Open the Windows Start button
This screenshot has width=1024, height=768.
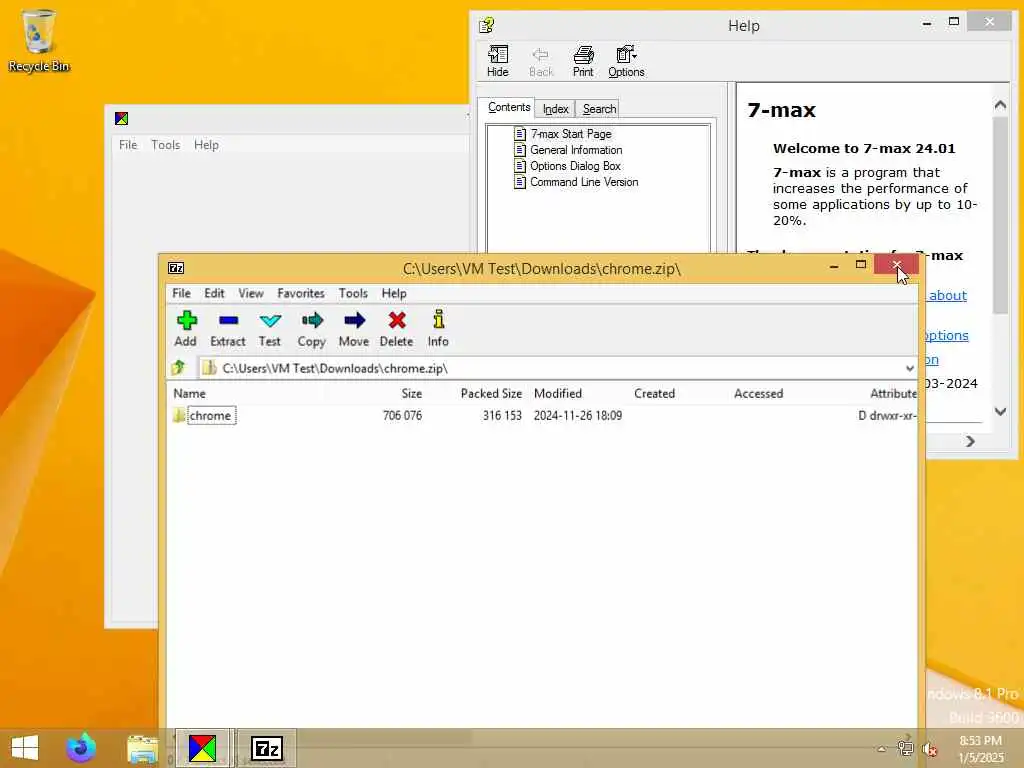pyautogui.click(x=25, y=748)
